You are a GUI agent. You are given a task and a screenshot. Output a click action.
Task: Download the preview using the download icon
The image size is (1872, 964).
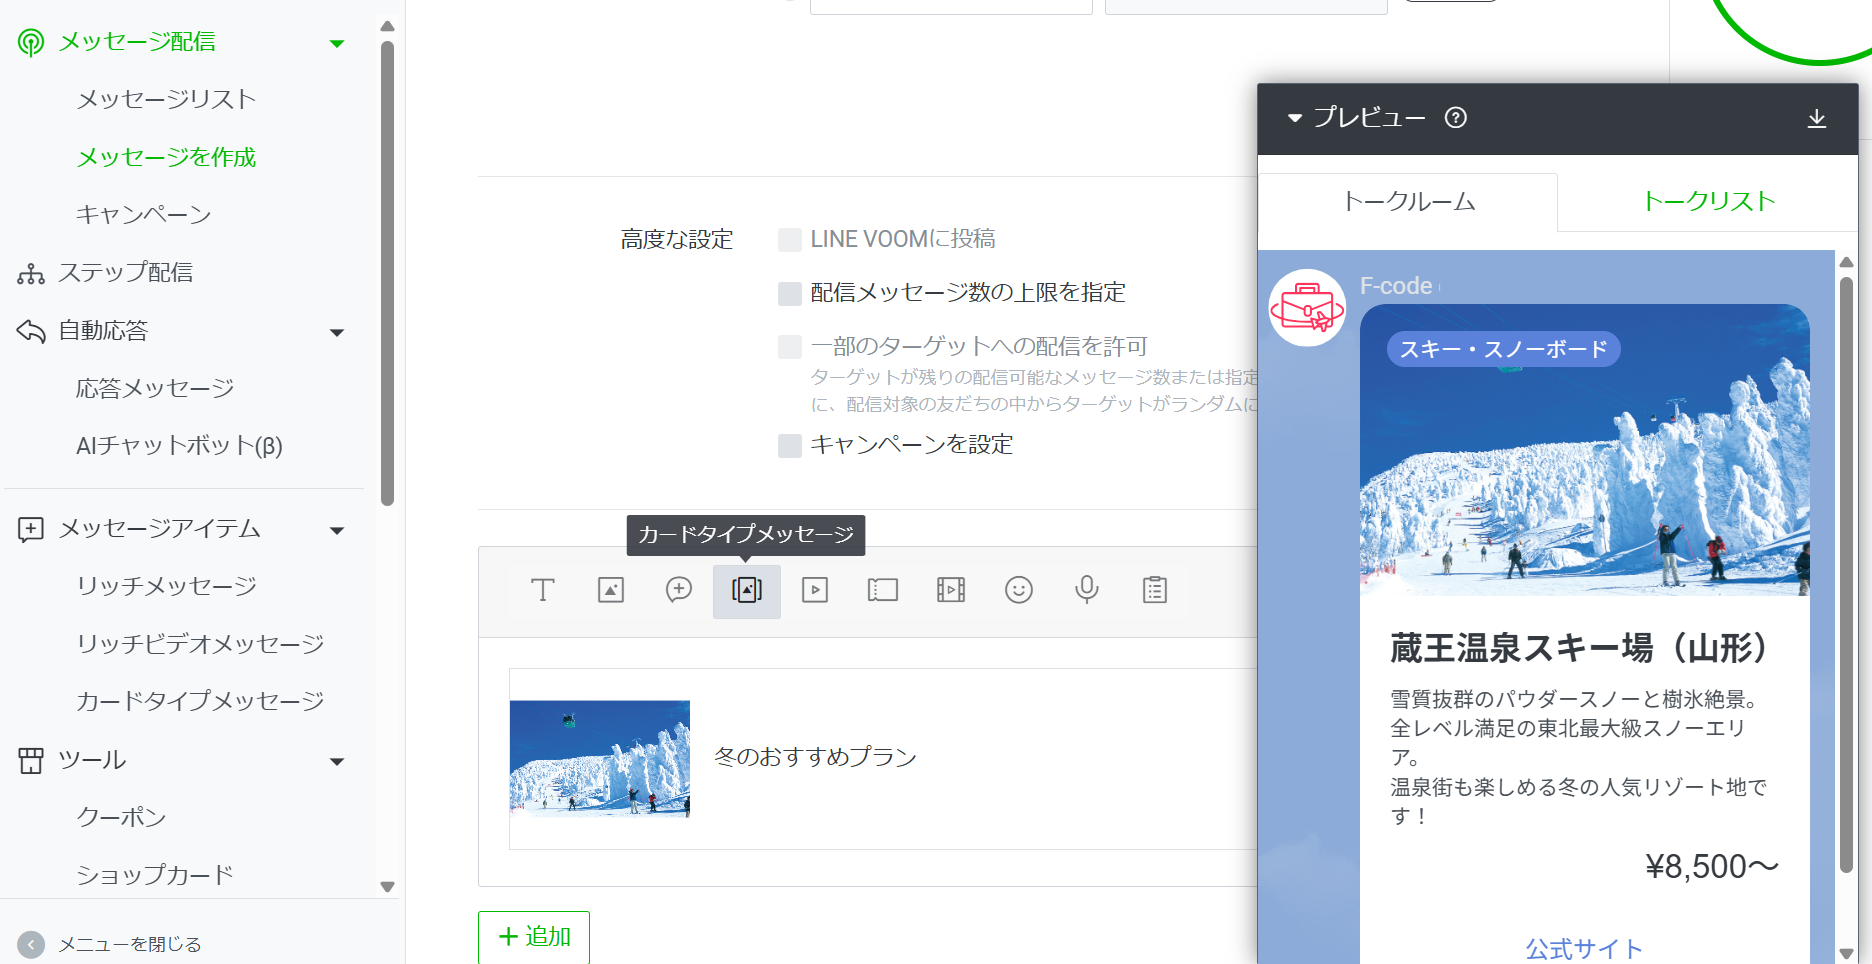coord(1816,119)
